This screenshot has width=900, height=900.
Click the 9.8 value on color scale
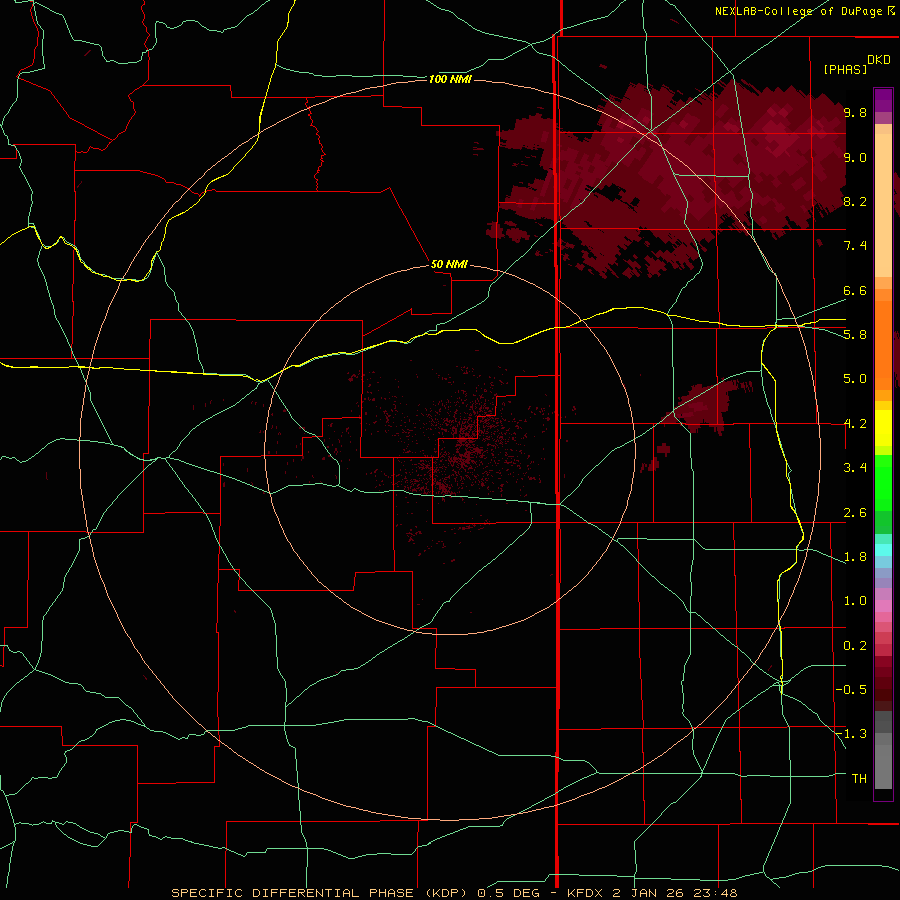855,112
